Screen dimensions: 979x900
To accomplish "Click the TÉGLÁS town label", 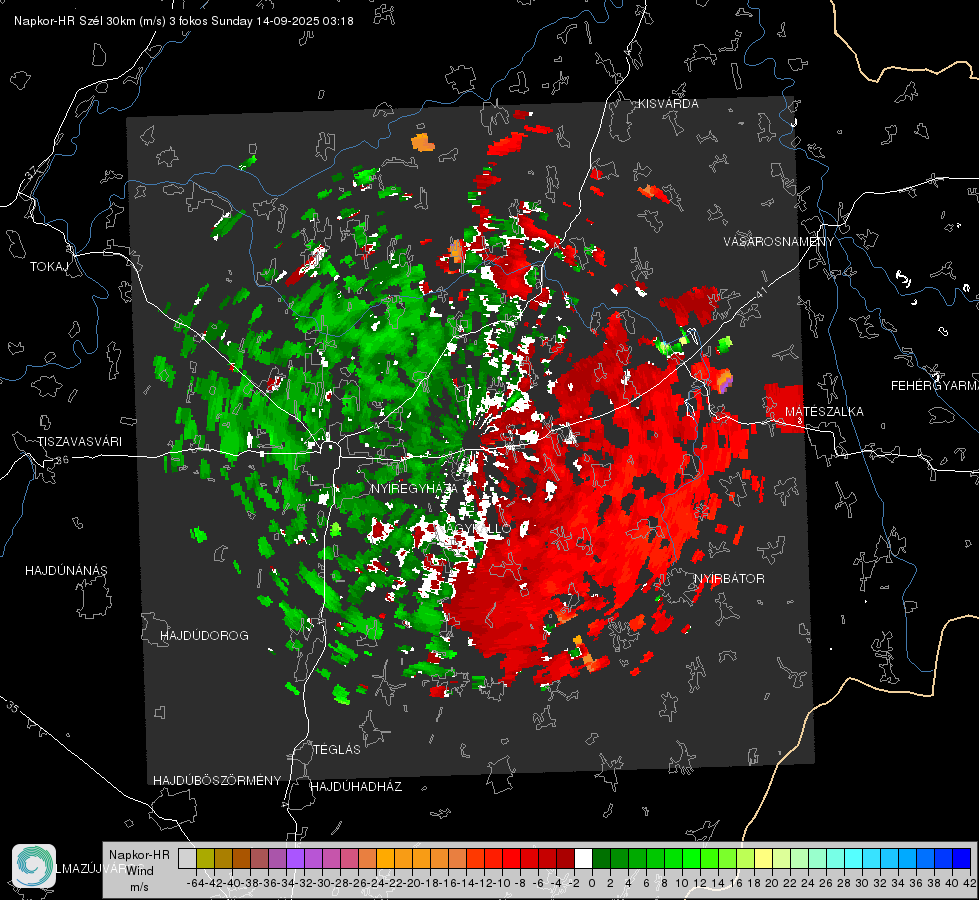I will (x=337, y=749).
